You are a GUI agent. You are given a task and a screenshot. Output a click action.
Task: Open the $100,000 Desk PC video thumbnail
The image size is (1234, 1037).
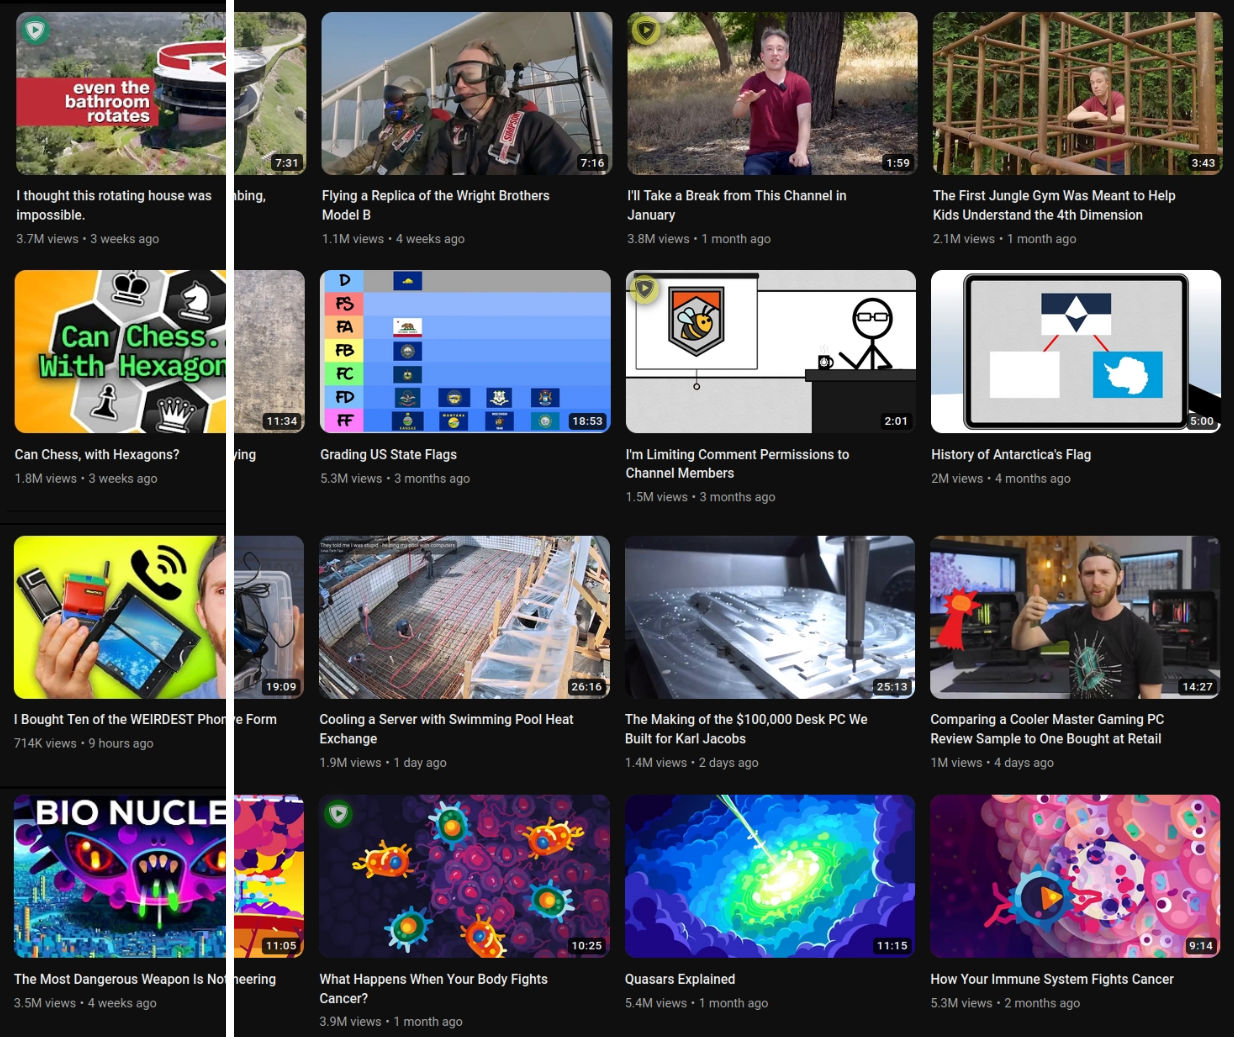pos(769,617)
